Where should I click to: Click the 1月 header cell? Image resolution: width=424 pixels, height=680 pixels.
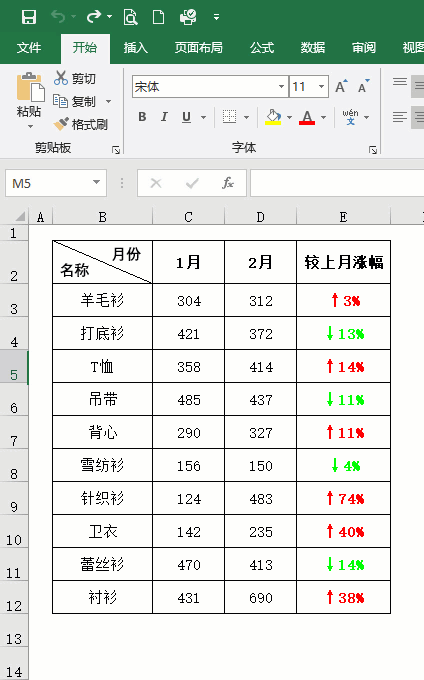(188, 262)
